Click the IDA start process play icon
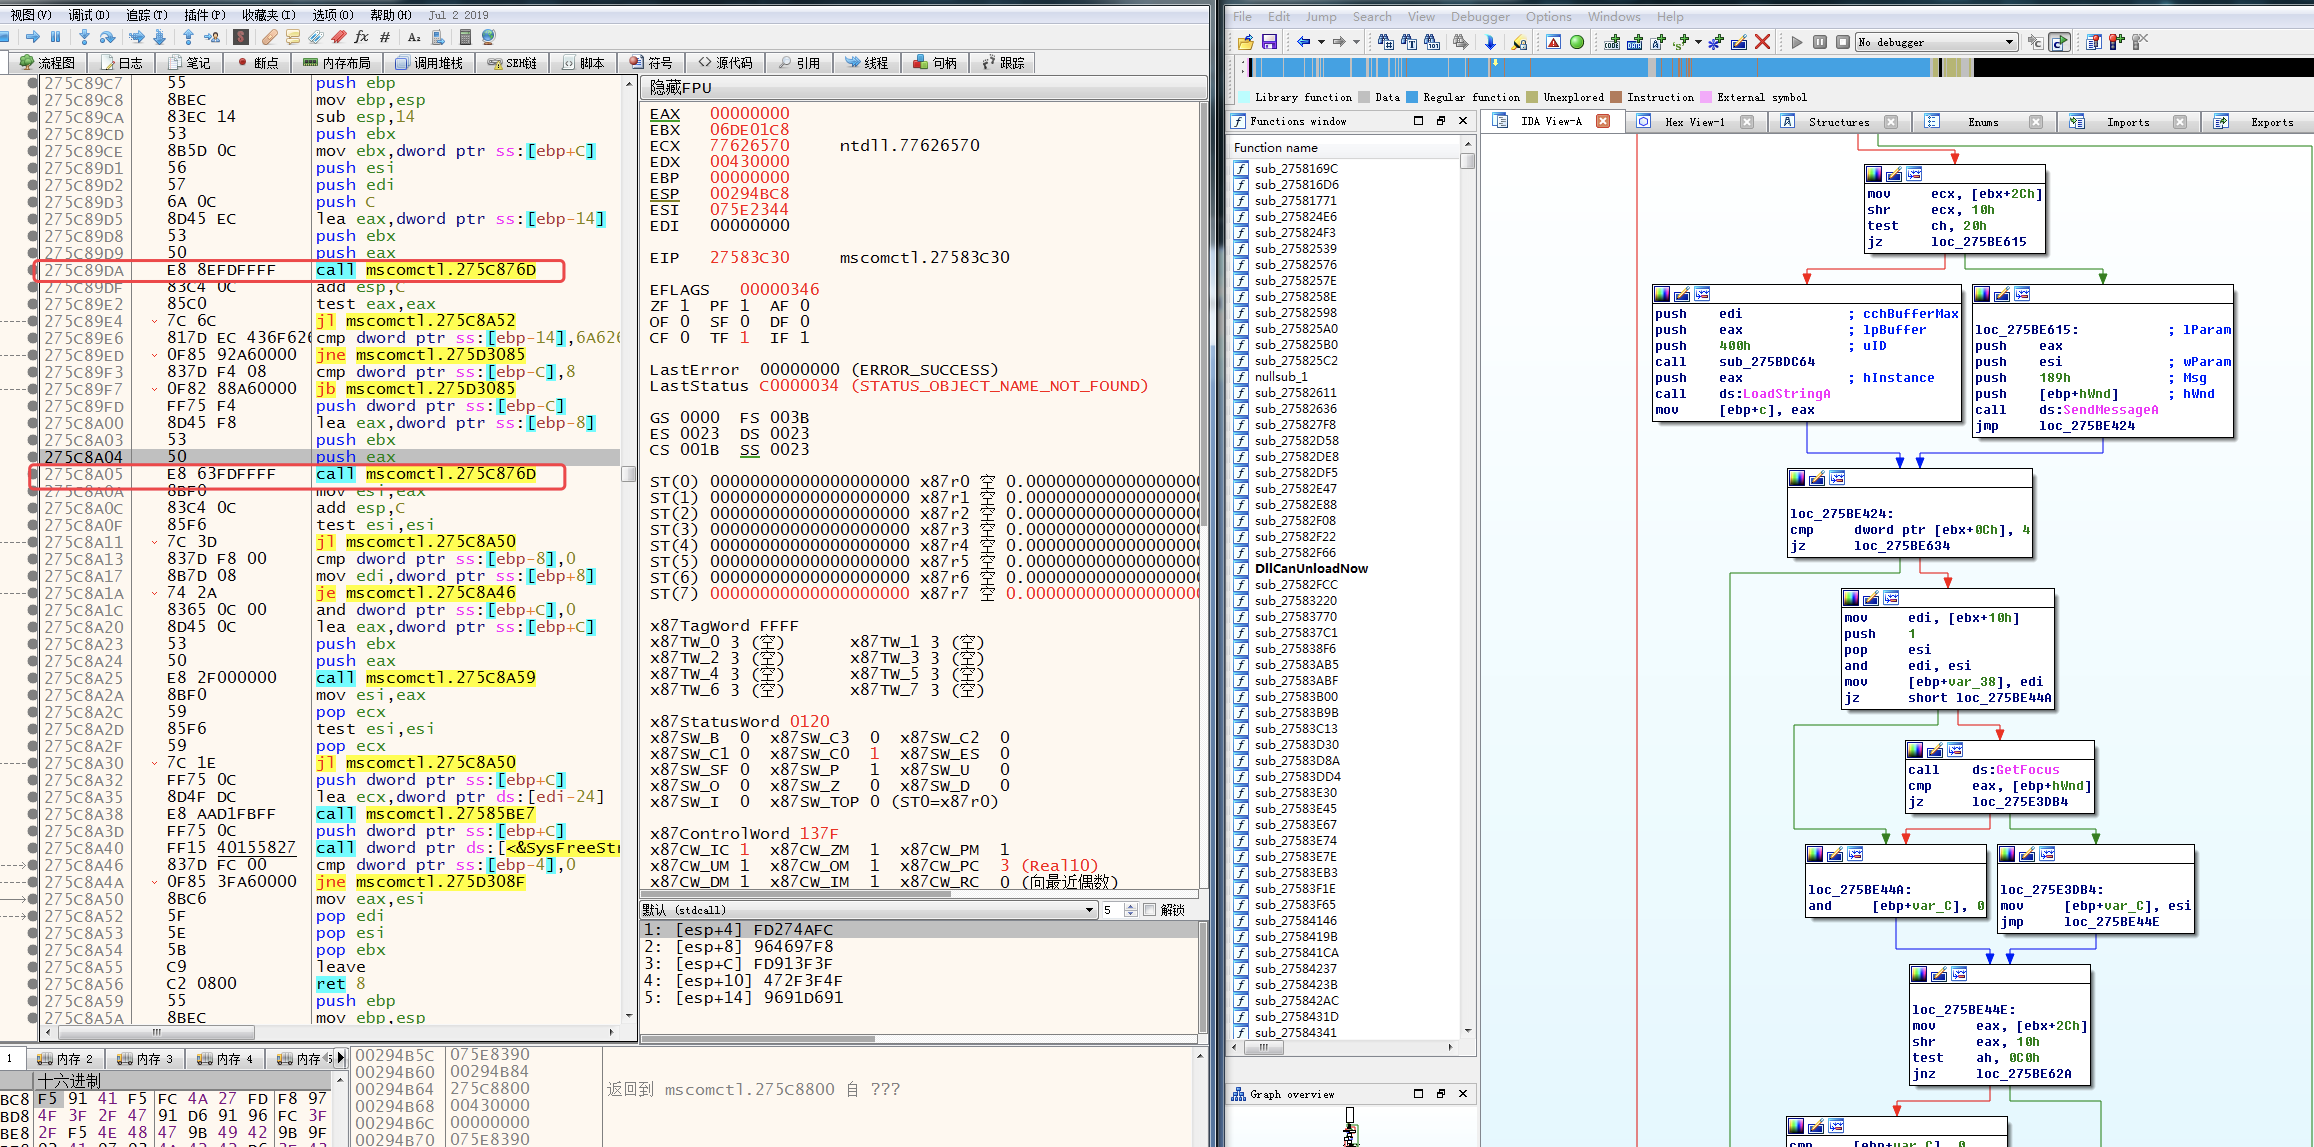Viewport: 2314px width, 1147px height. click(x=1797, y=42)
